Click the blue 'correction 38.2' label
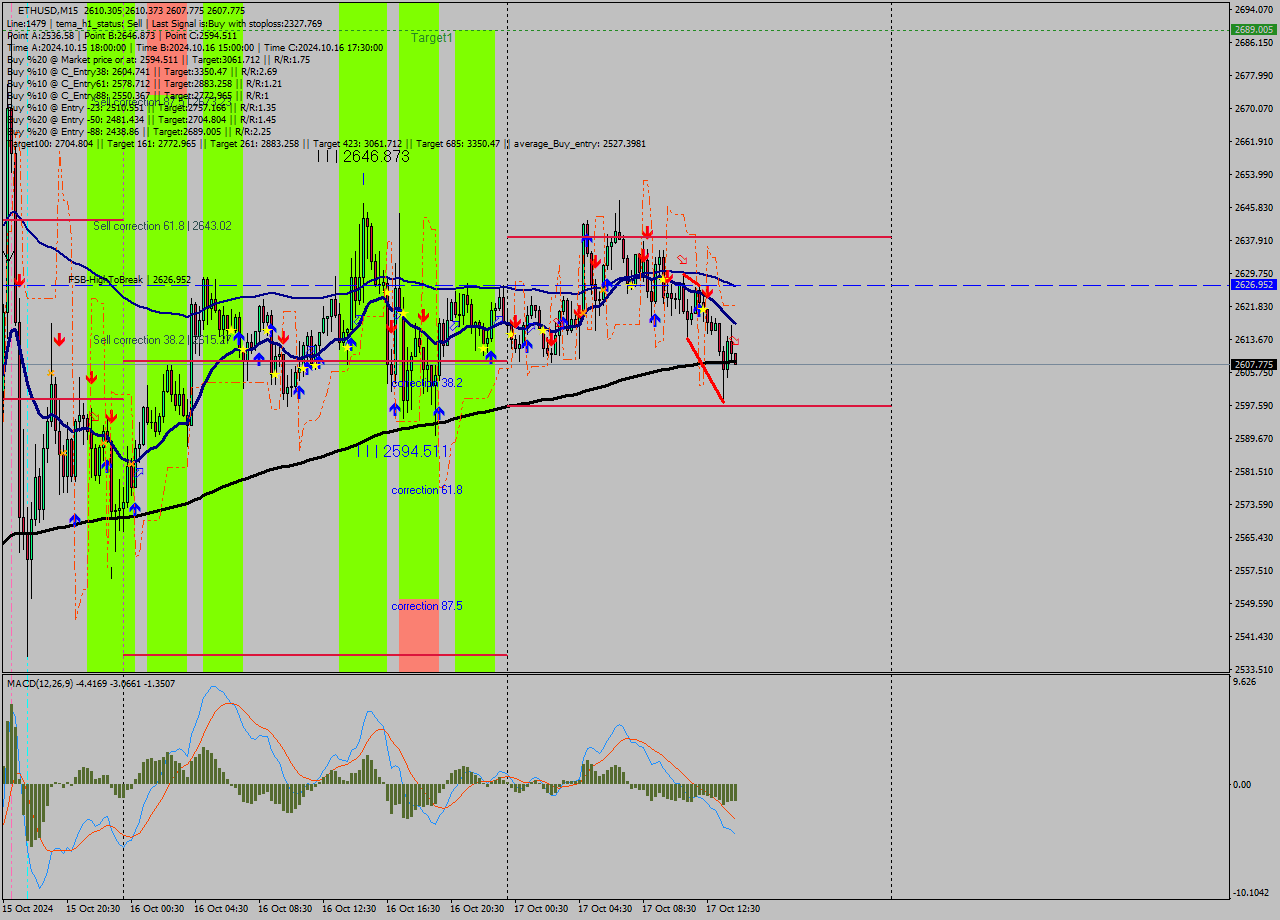Image resolution: width=1280 pixels, height=920 pixels. tap(427, 383)
